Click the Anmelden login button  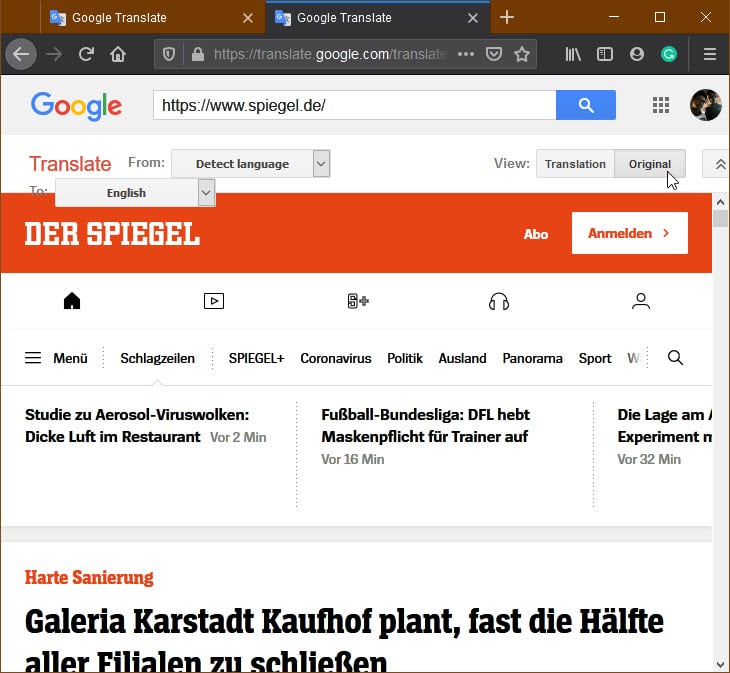click(x=629, y=233)
